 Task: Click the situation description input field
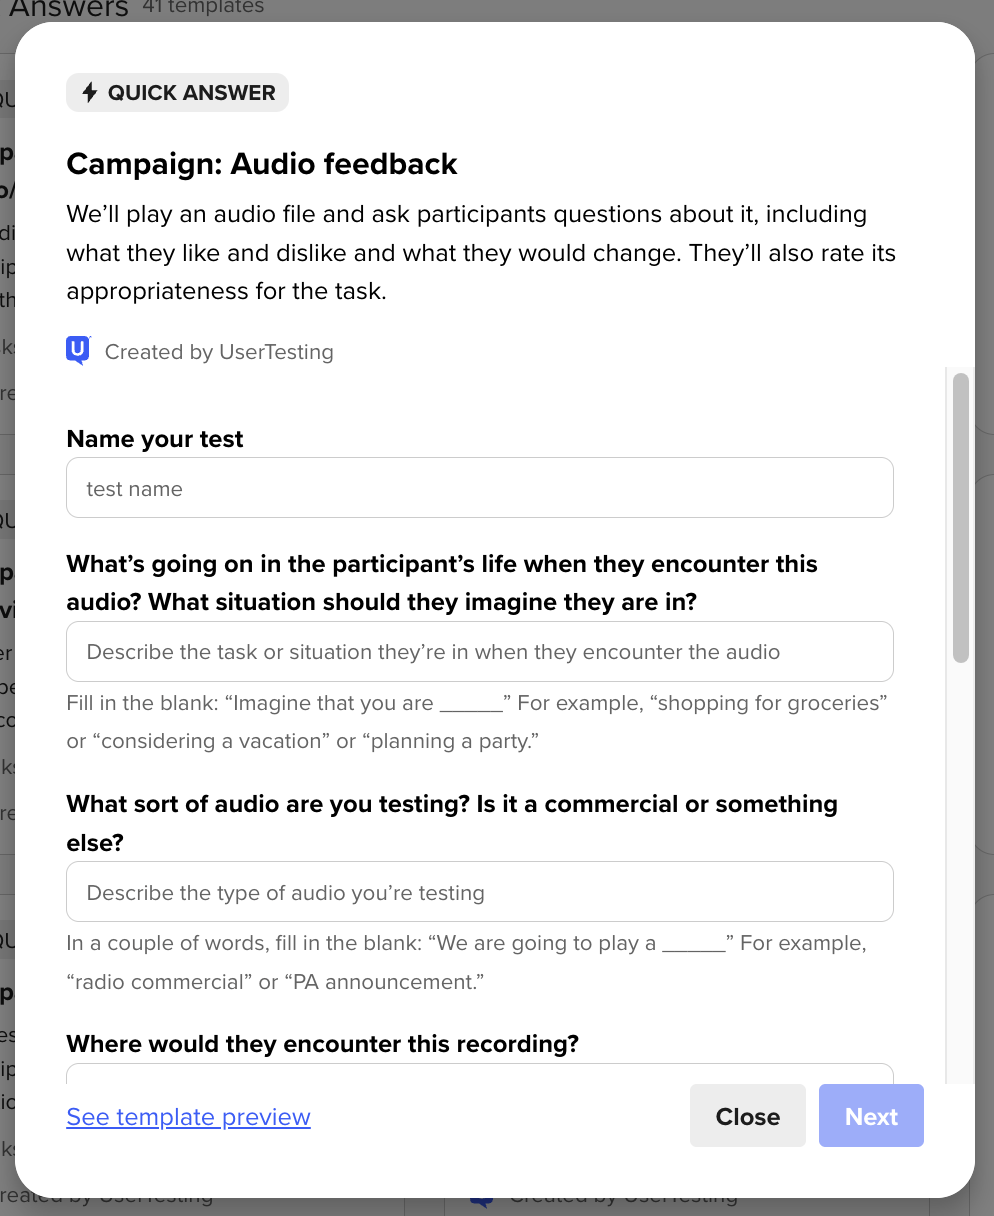479,652
